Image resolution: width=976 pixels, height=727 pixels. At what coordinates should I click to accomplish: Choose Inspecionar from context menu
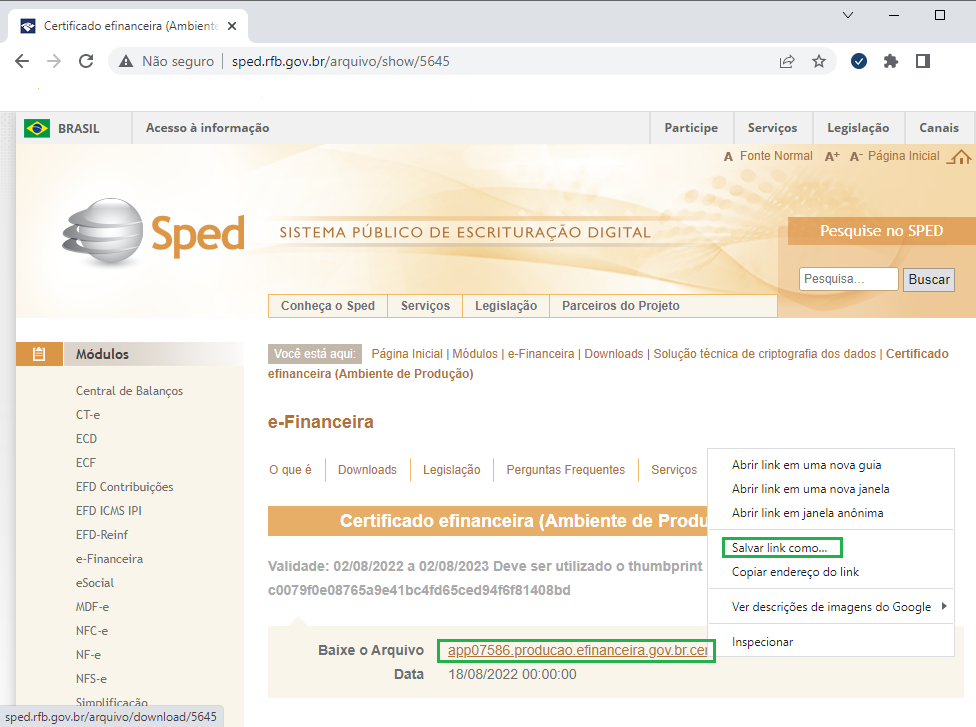[x=830, y=642]
